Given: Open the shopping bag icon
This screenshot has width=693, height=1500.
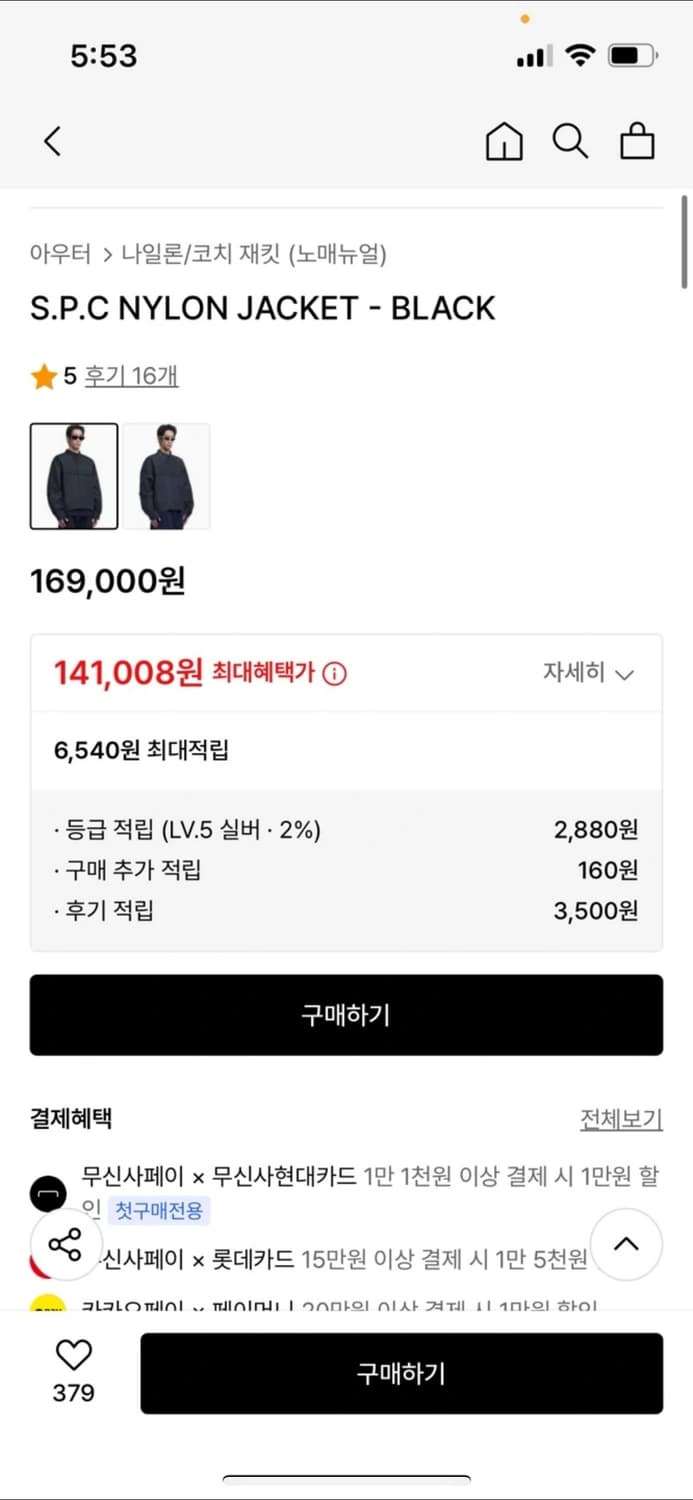Looking at the screenshot, I should tap(637, 141).
